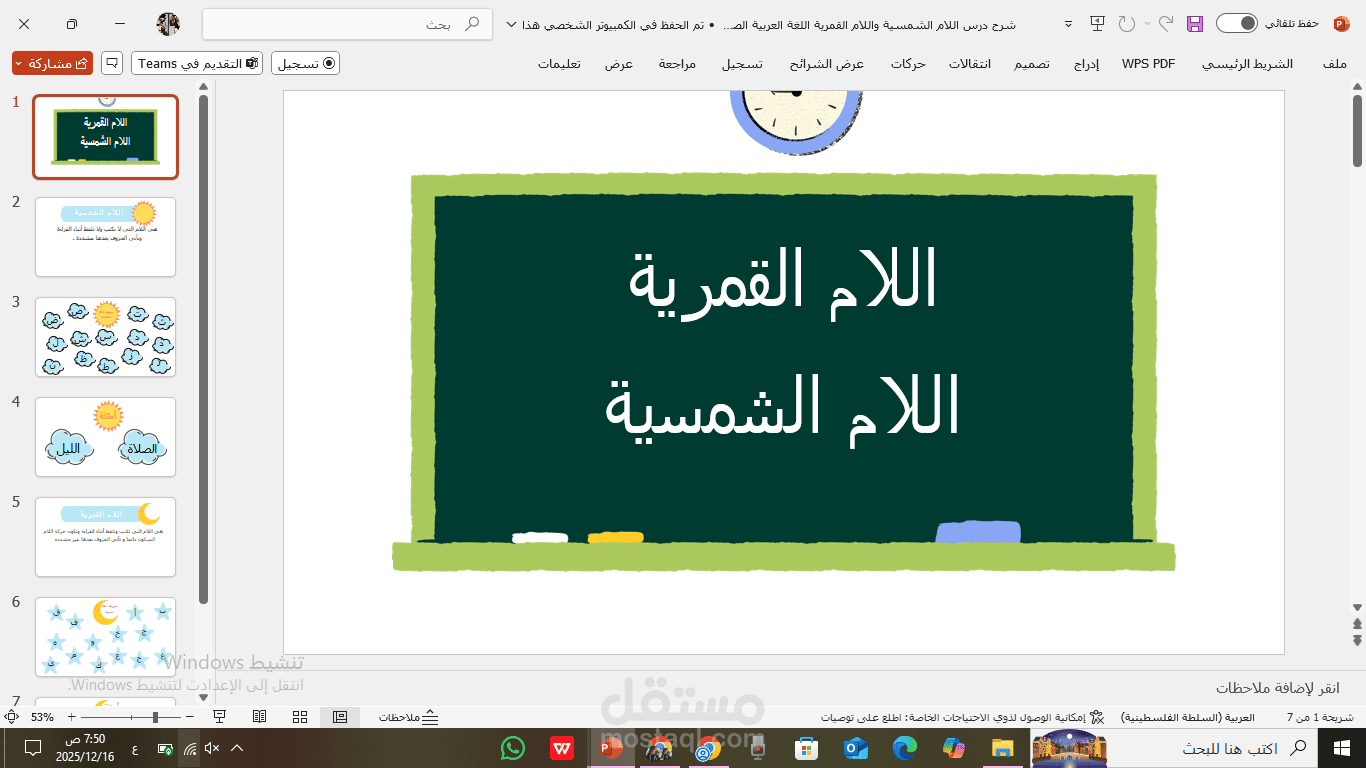1366x768 pixels.
Task: Click the بحث search box
Action: point(347,24)
